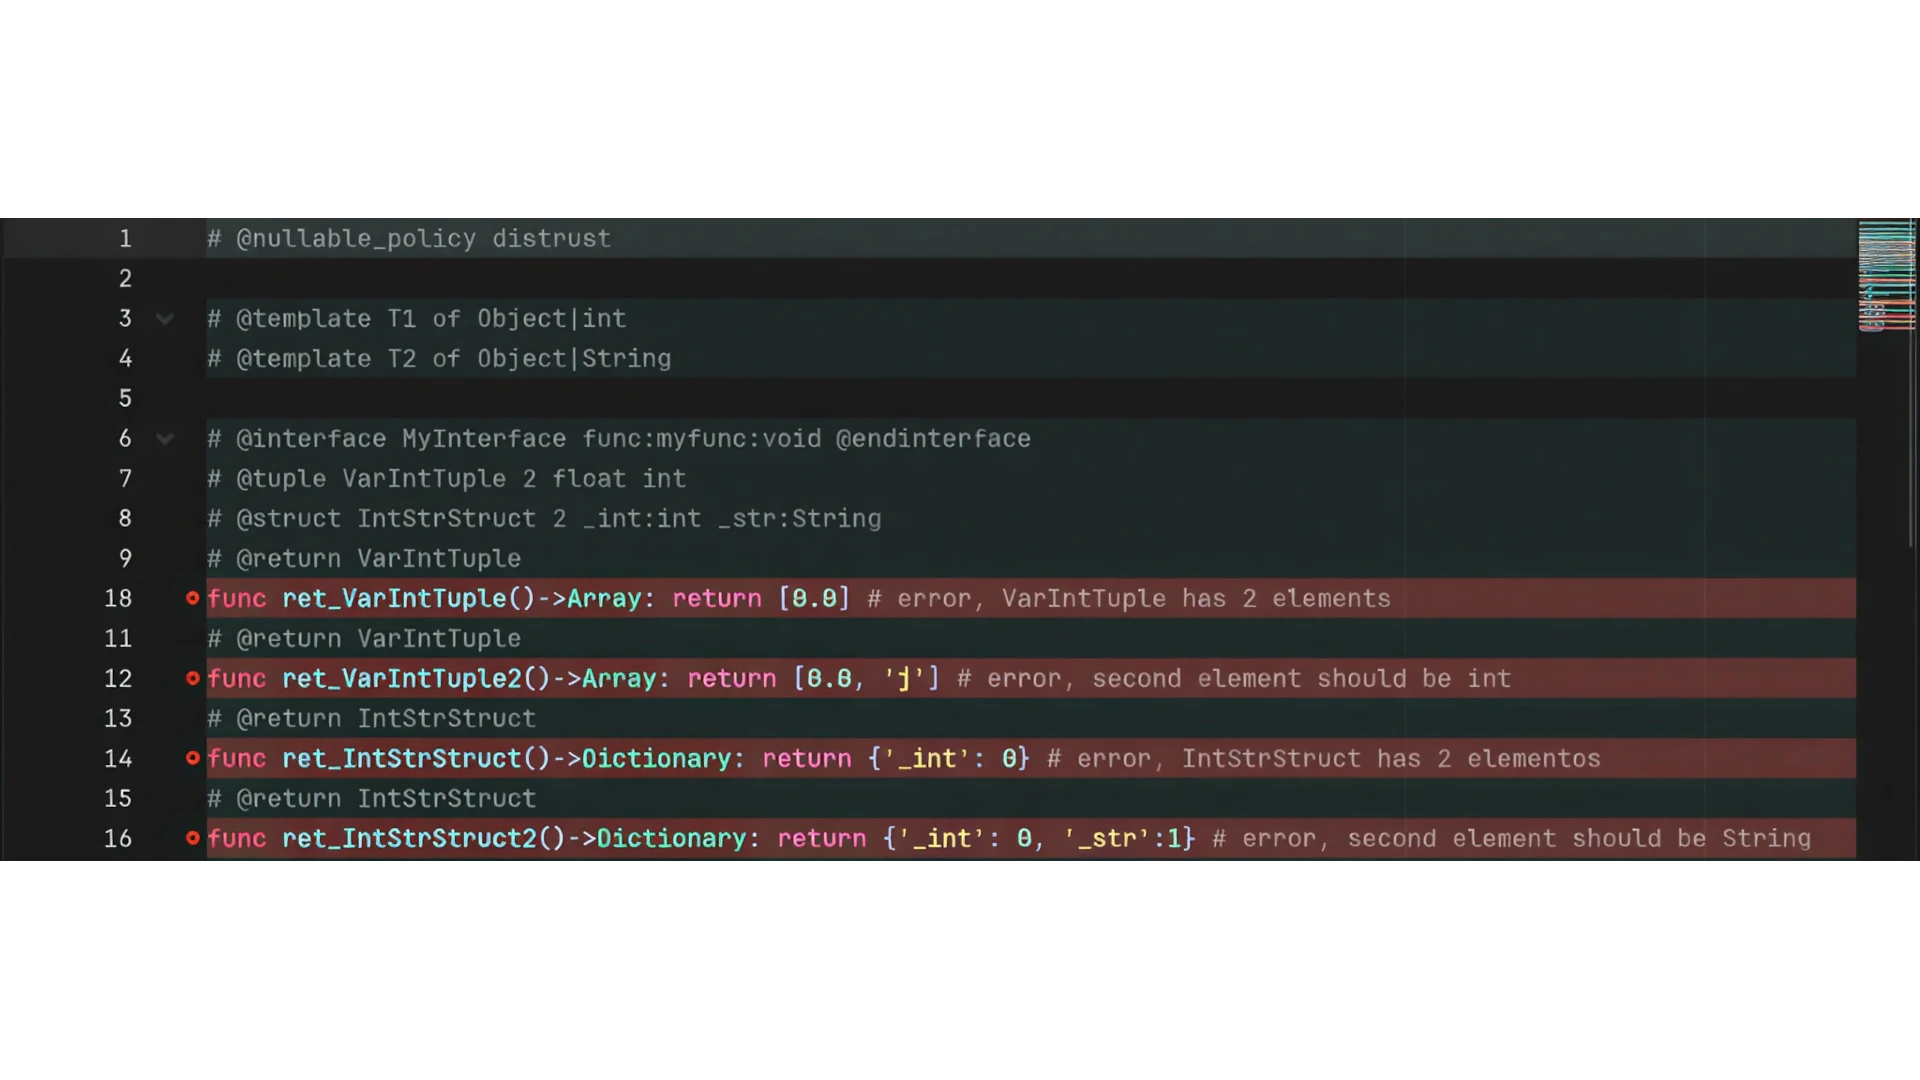This screenshot has width=1920, height=1080.
Task: Click error marker on ret_VarIntTuple() line
Action: coord(193,598)
